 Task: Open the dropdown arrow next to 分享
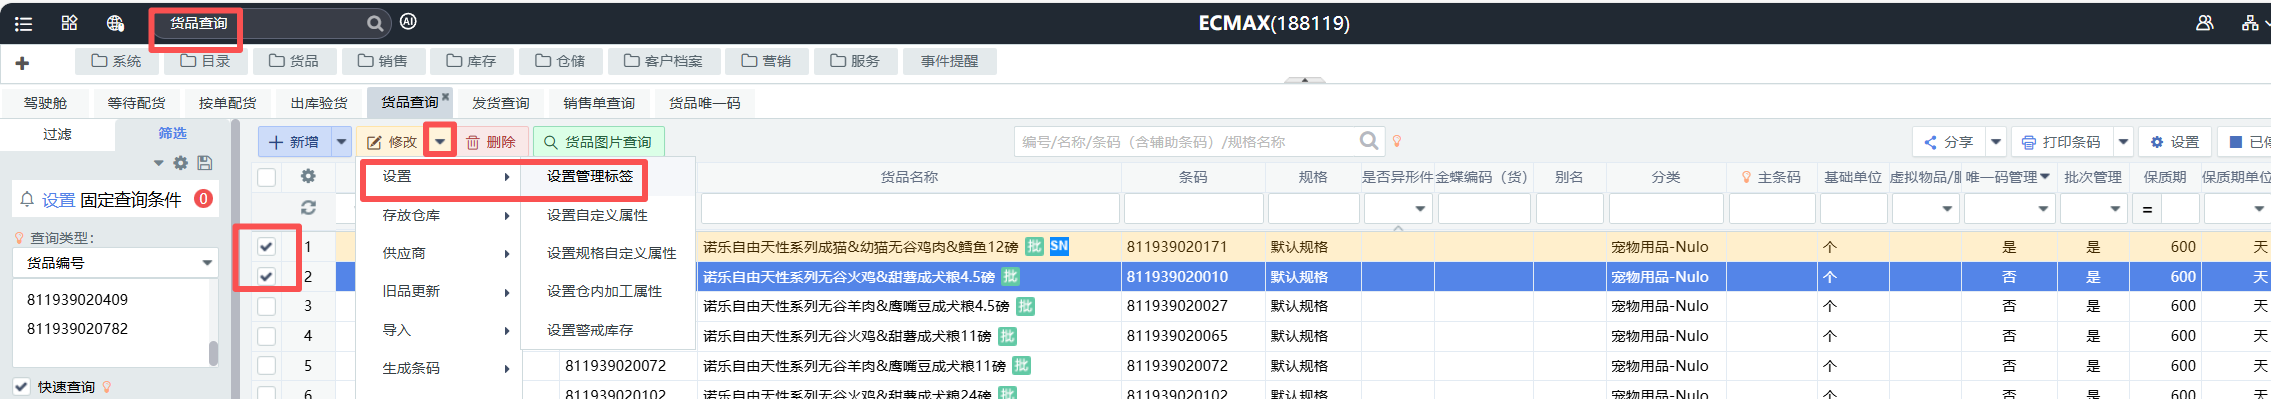point(1995,142)
